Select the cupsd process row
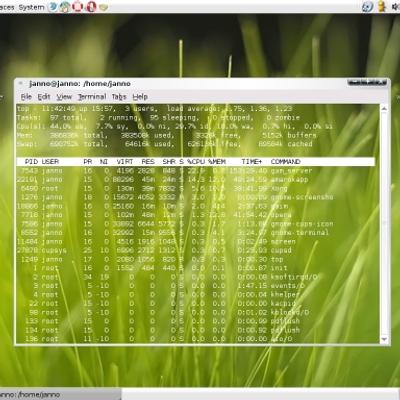The height and width of the screenshot is (400, 400). [196, 250]
